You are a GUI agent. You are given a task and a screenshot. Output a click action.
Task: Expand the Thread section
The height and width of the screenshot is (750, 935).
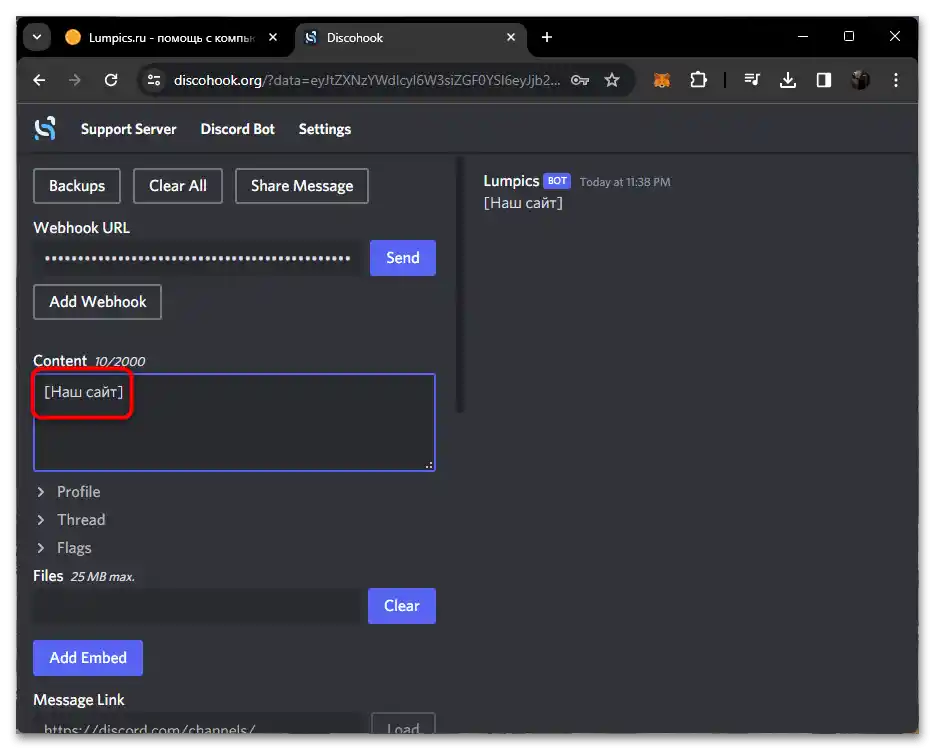pyautogui.click(x=71, y=520)
